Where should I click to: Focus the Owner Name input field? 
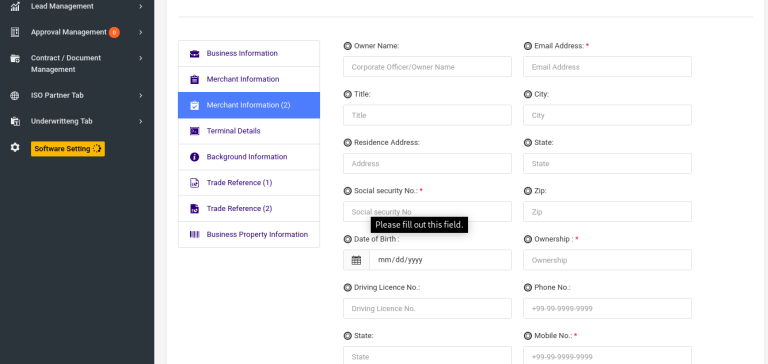(427, 67)
